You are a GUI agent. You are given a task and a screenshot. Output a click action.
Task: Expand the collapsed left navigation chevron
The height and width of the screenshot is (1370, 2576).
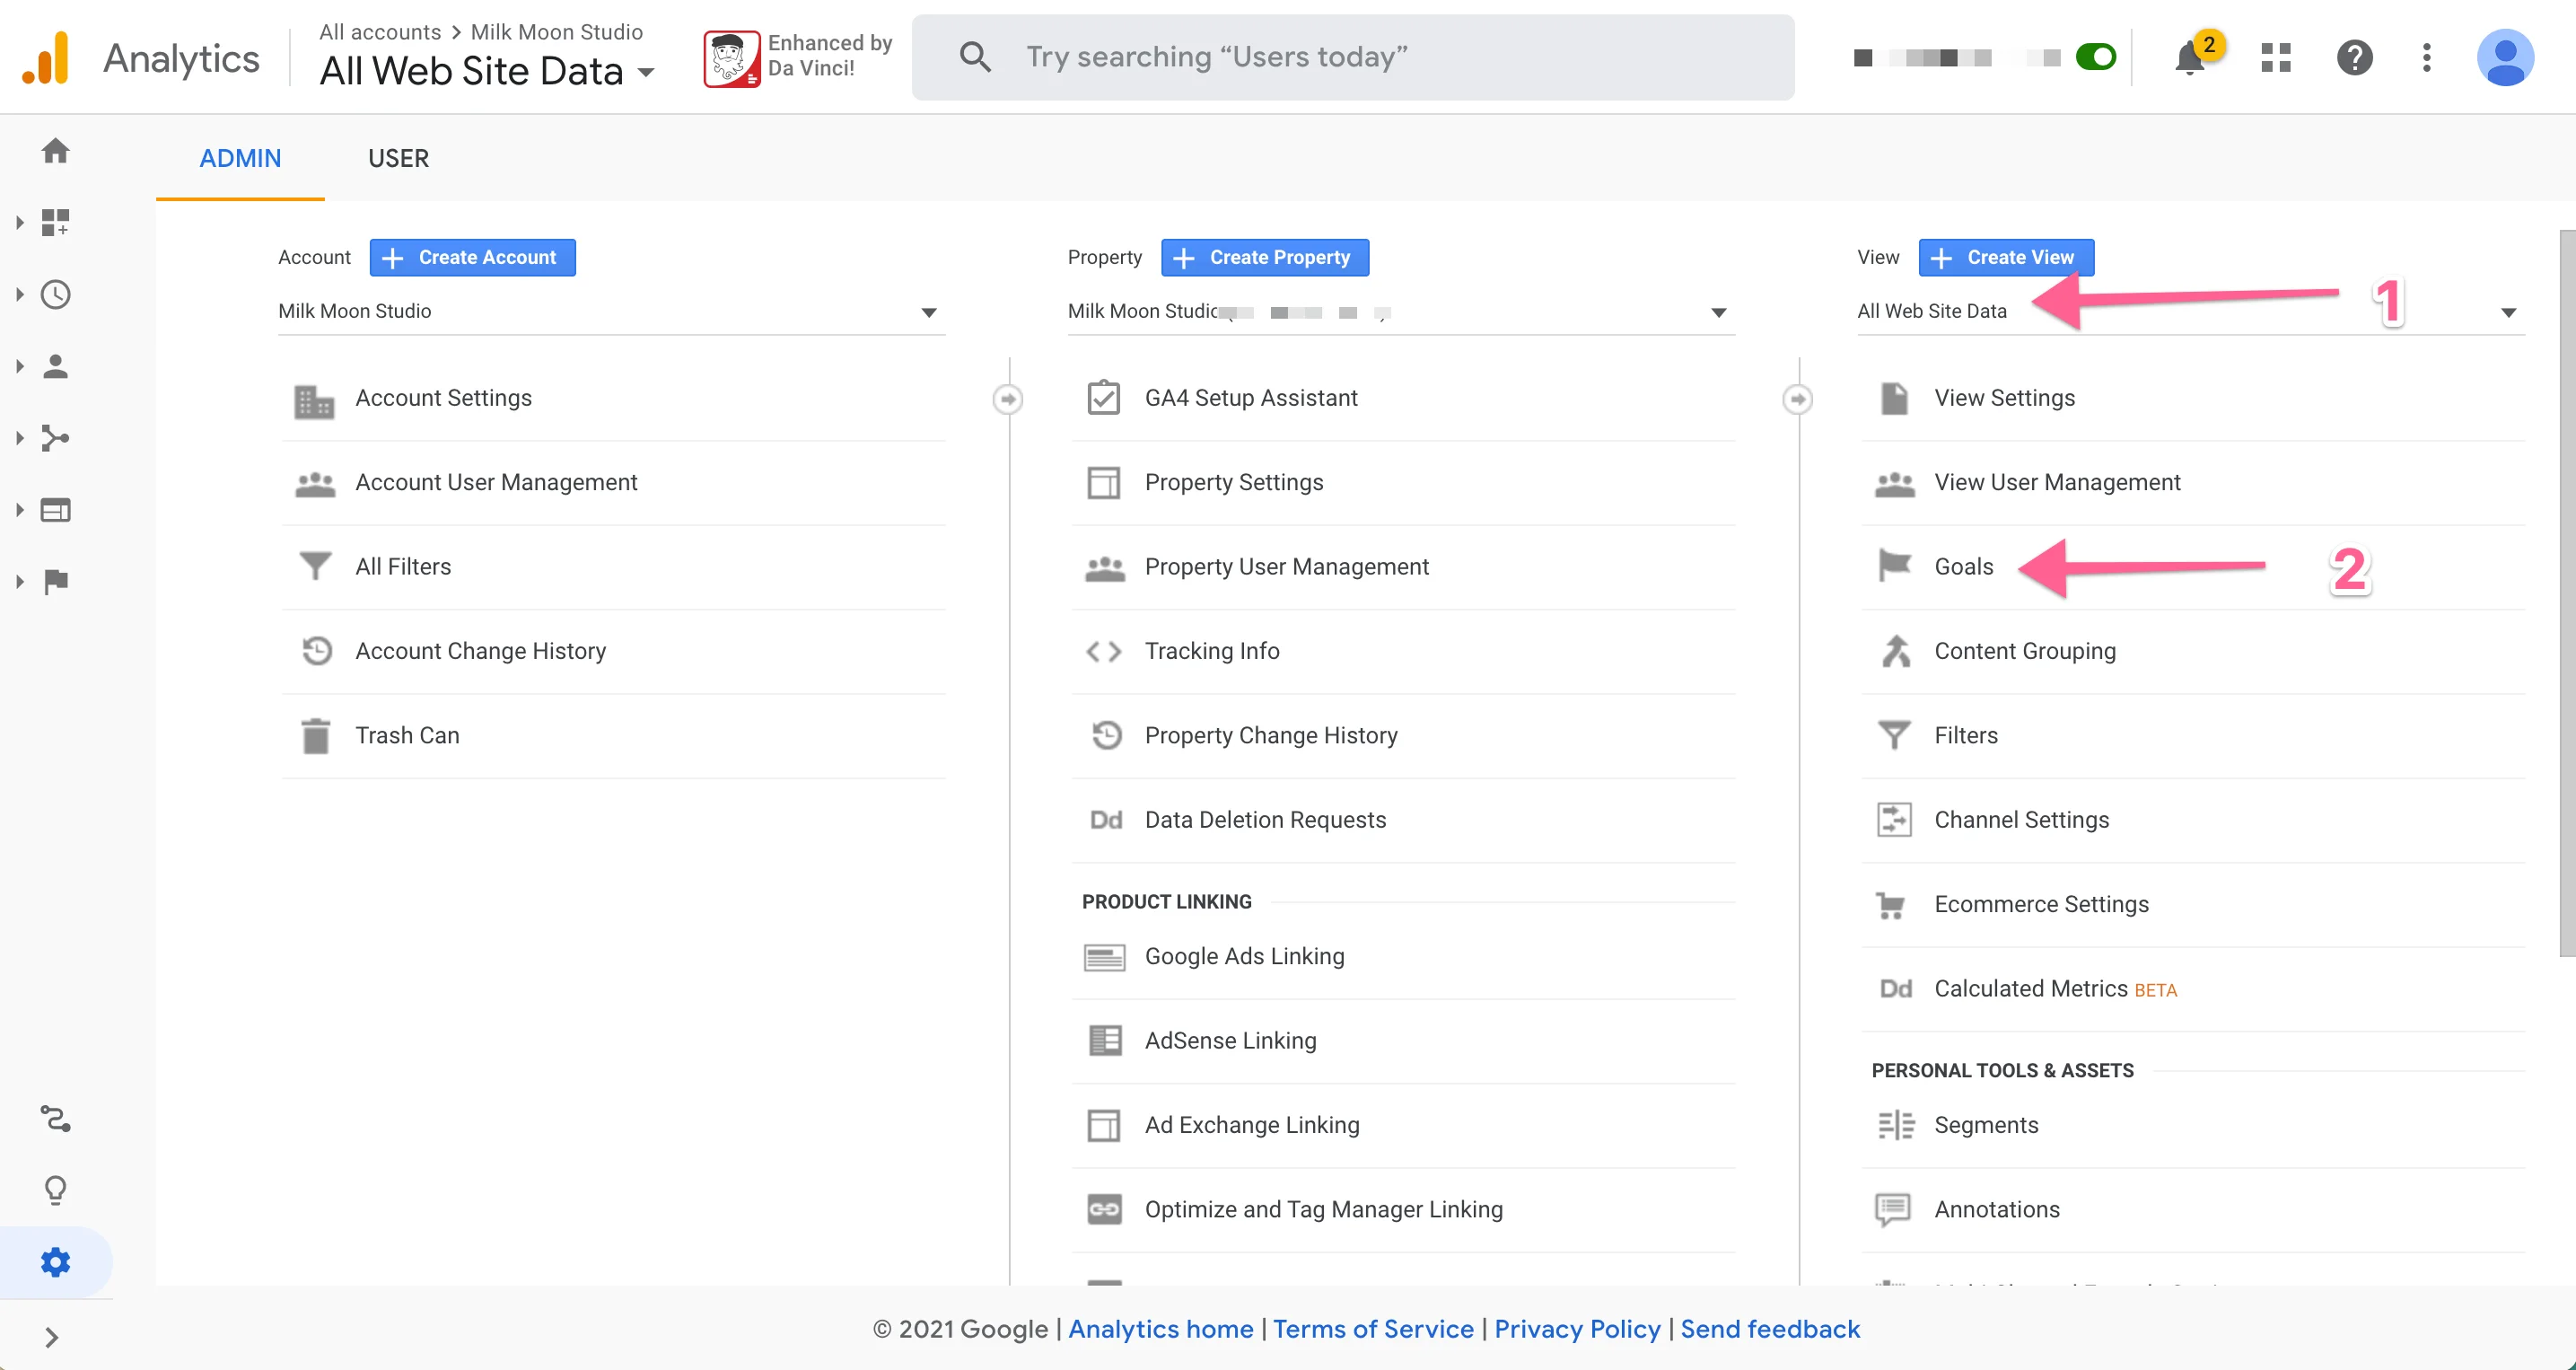(x=52, y=1337)
